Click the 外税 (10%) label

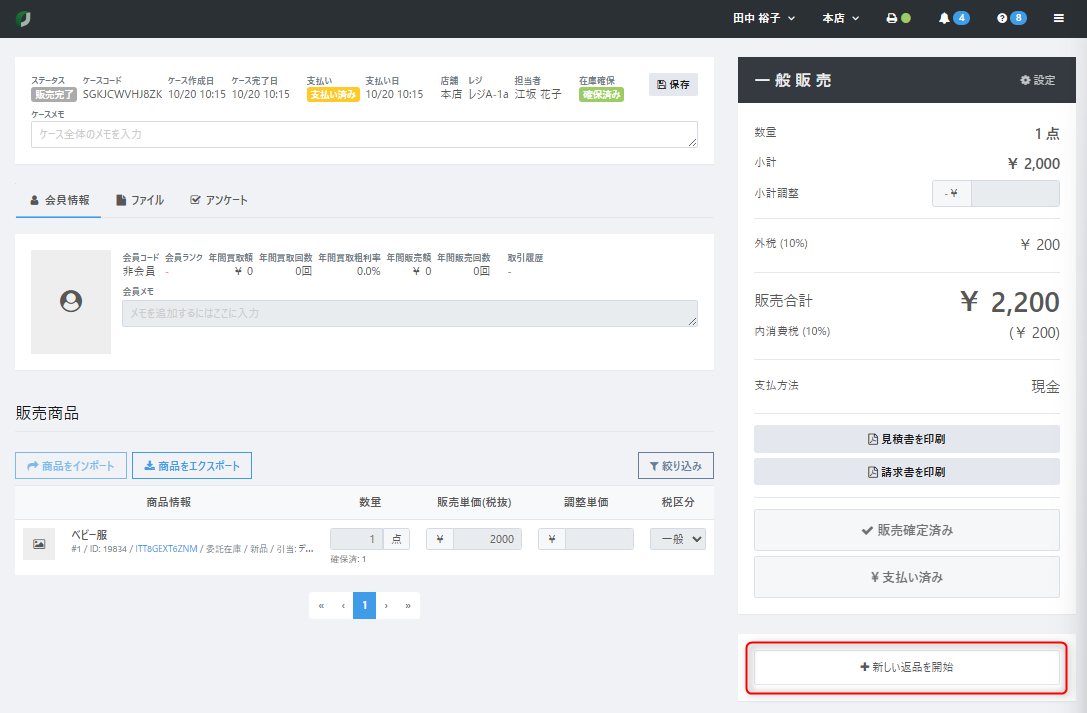781,243
